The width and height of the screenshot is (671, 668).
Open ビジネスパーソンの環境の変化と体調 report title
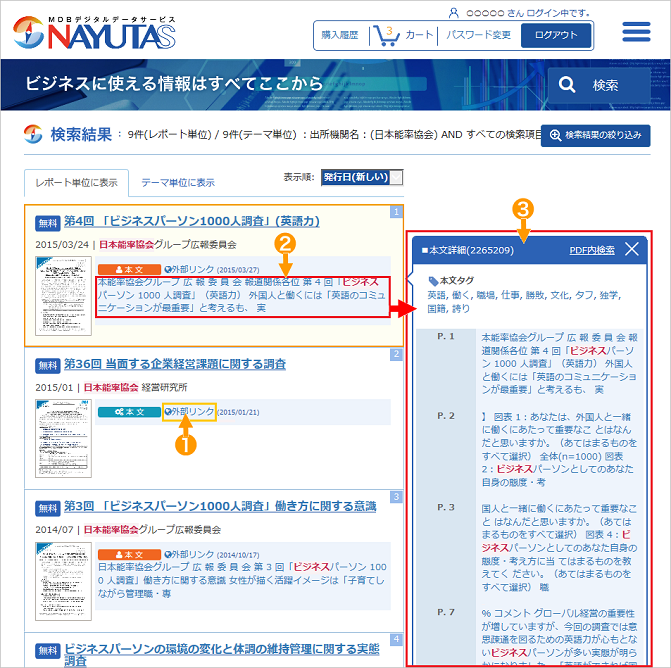[x=222, y=655]
